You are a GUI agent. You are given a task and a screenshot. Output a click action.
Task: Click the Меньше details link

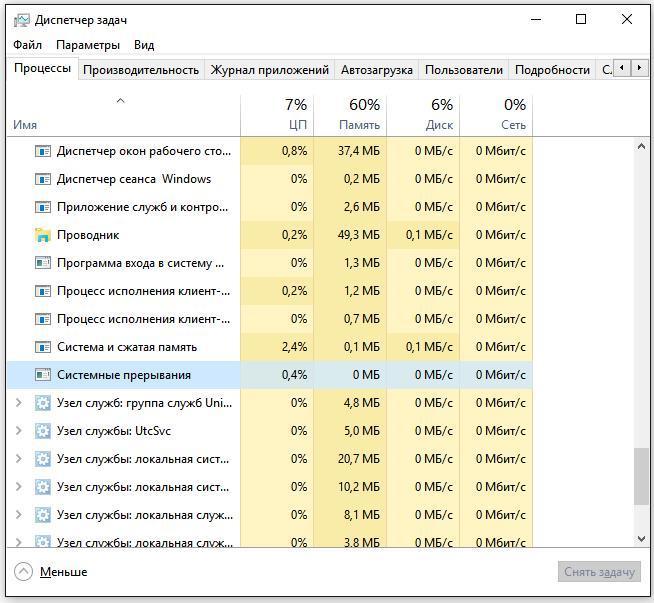(x=63, y=572)
